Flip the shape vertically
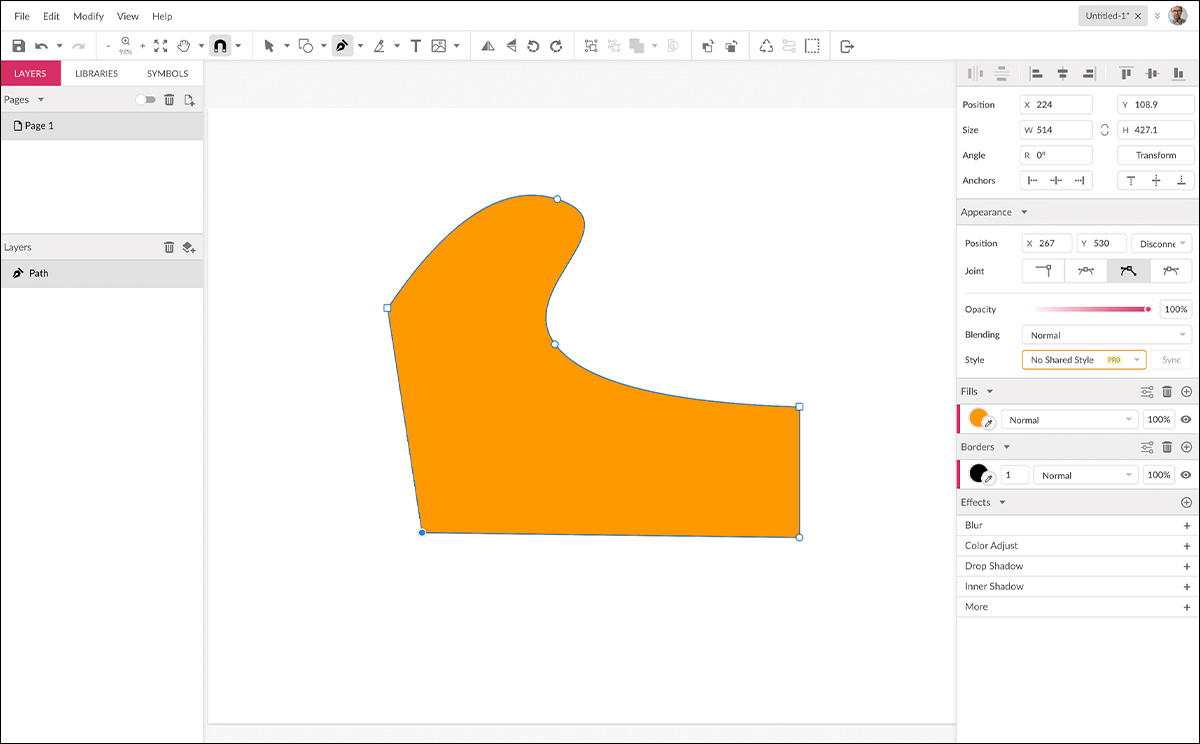The image size is (1200, 744). [x=511, y=46]
